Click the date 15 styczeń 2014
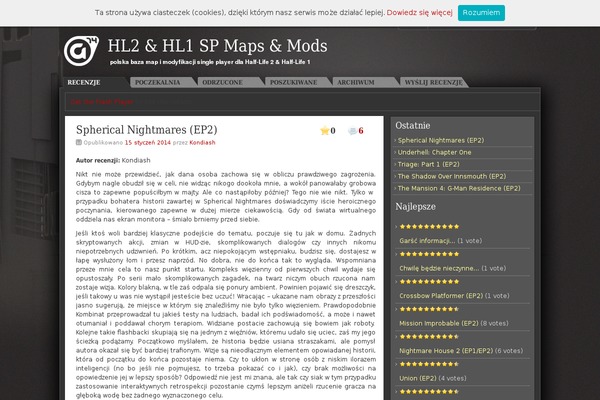 coord(148,142)
